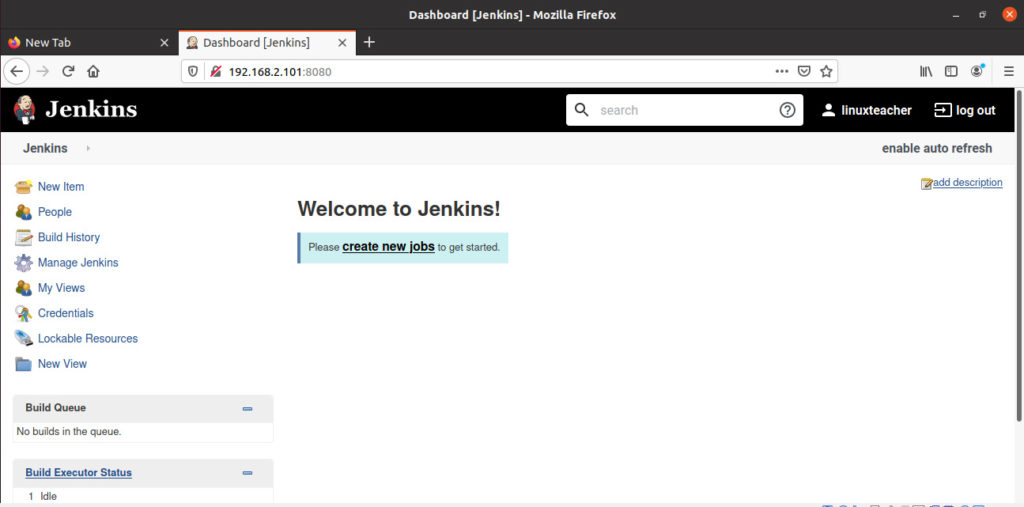Screen dimensions: 1024x507
Task: Collapse the Build Queue panel
Action: click(248, 408)
